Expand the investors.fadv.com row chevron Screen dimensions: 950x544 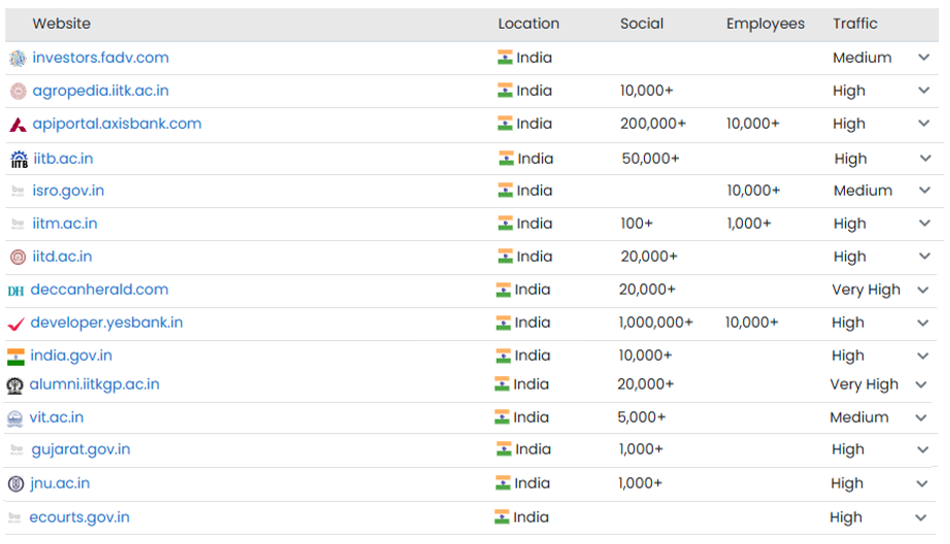tap(923, 58)
